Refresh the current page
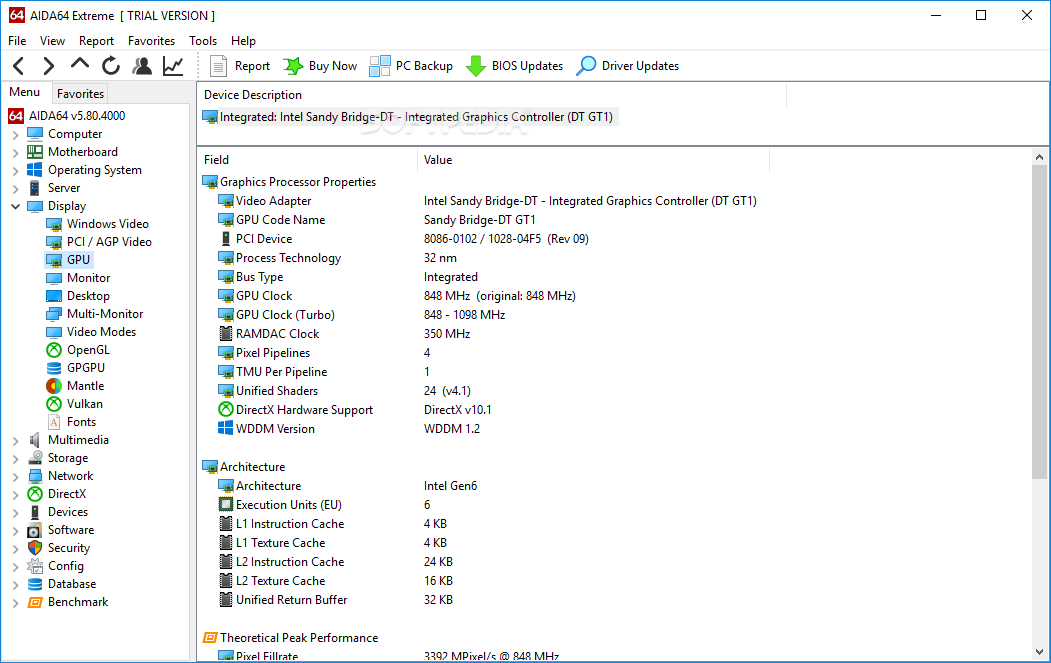 point(111,66)
